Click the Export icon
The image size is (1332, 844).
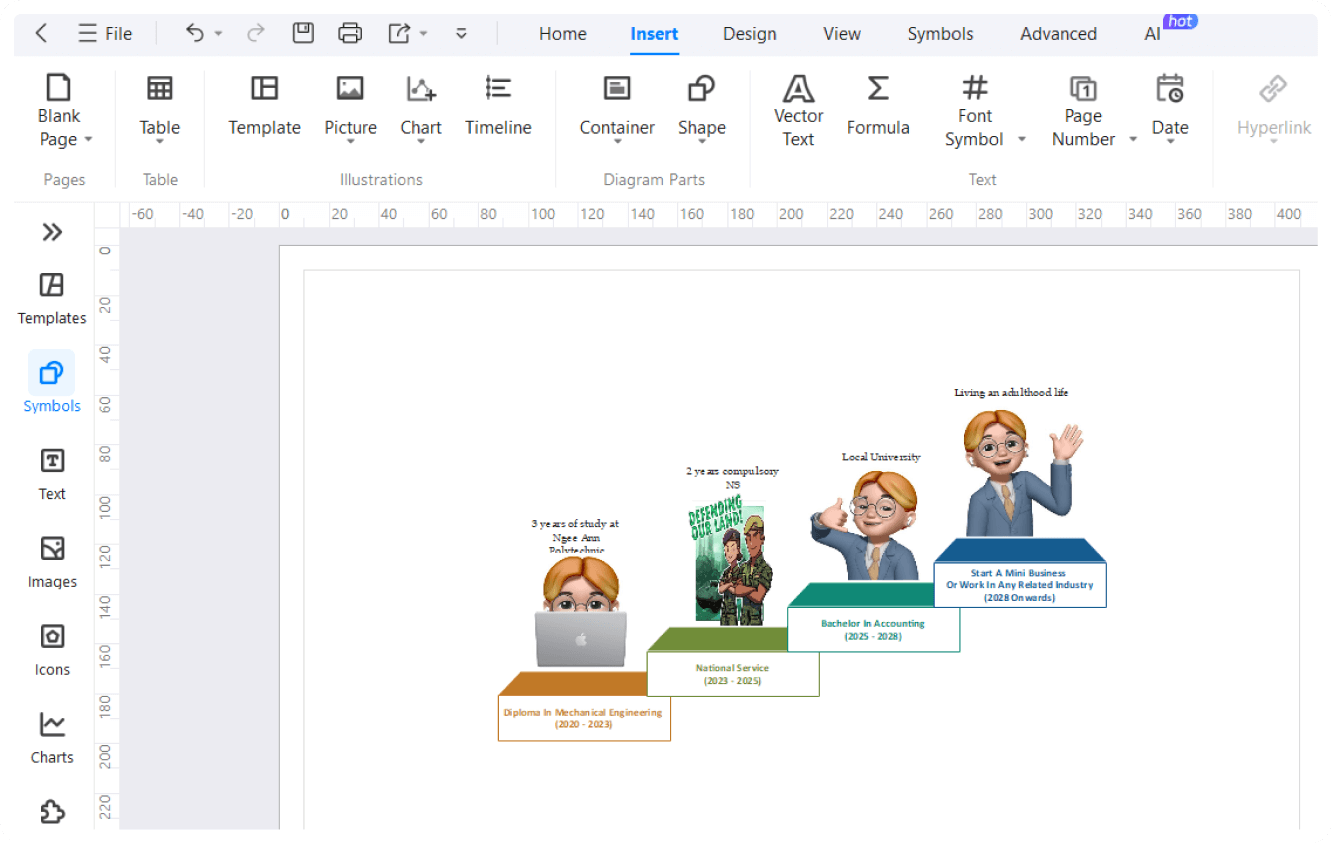(x=399, y=33)
